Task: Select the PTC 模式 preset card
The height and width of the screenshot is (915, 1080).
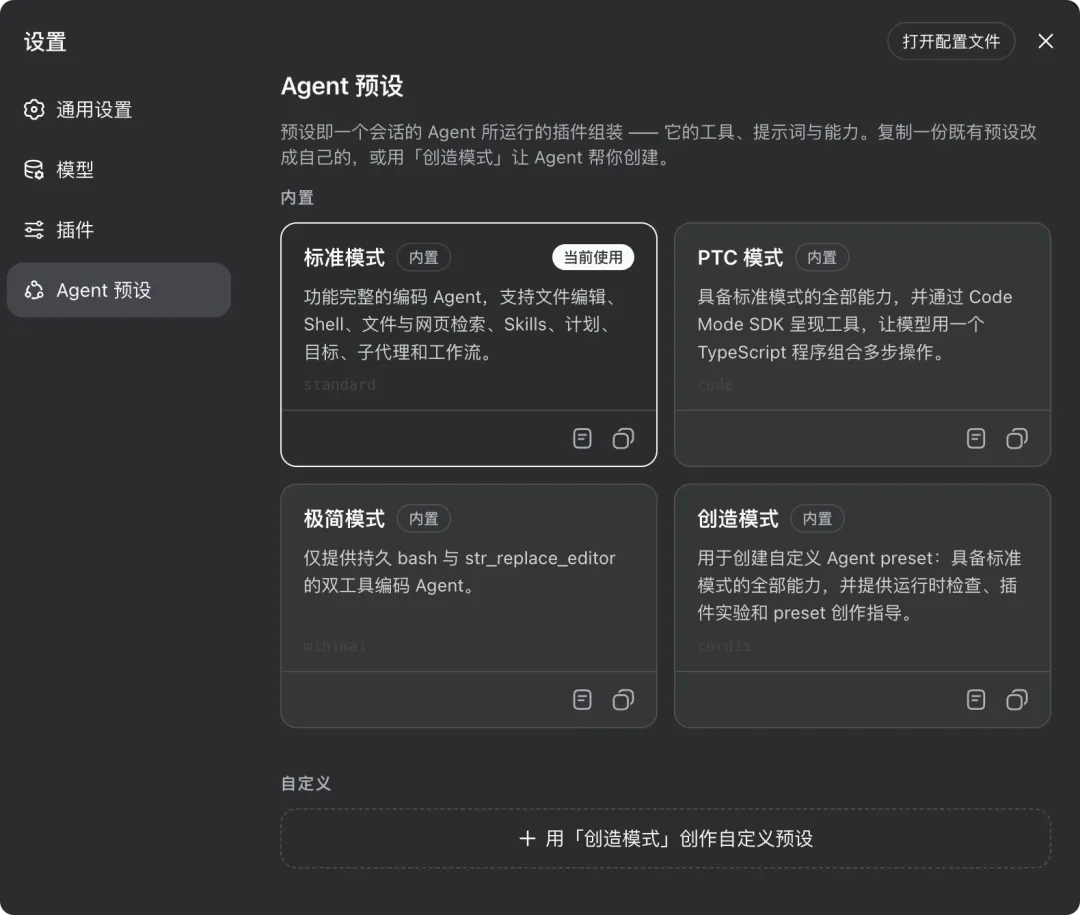Action: (862, 345)
